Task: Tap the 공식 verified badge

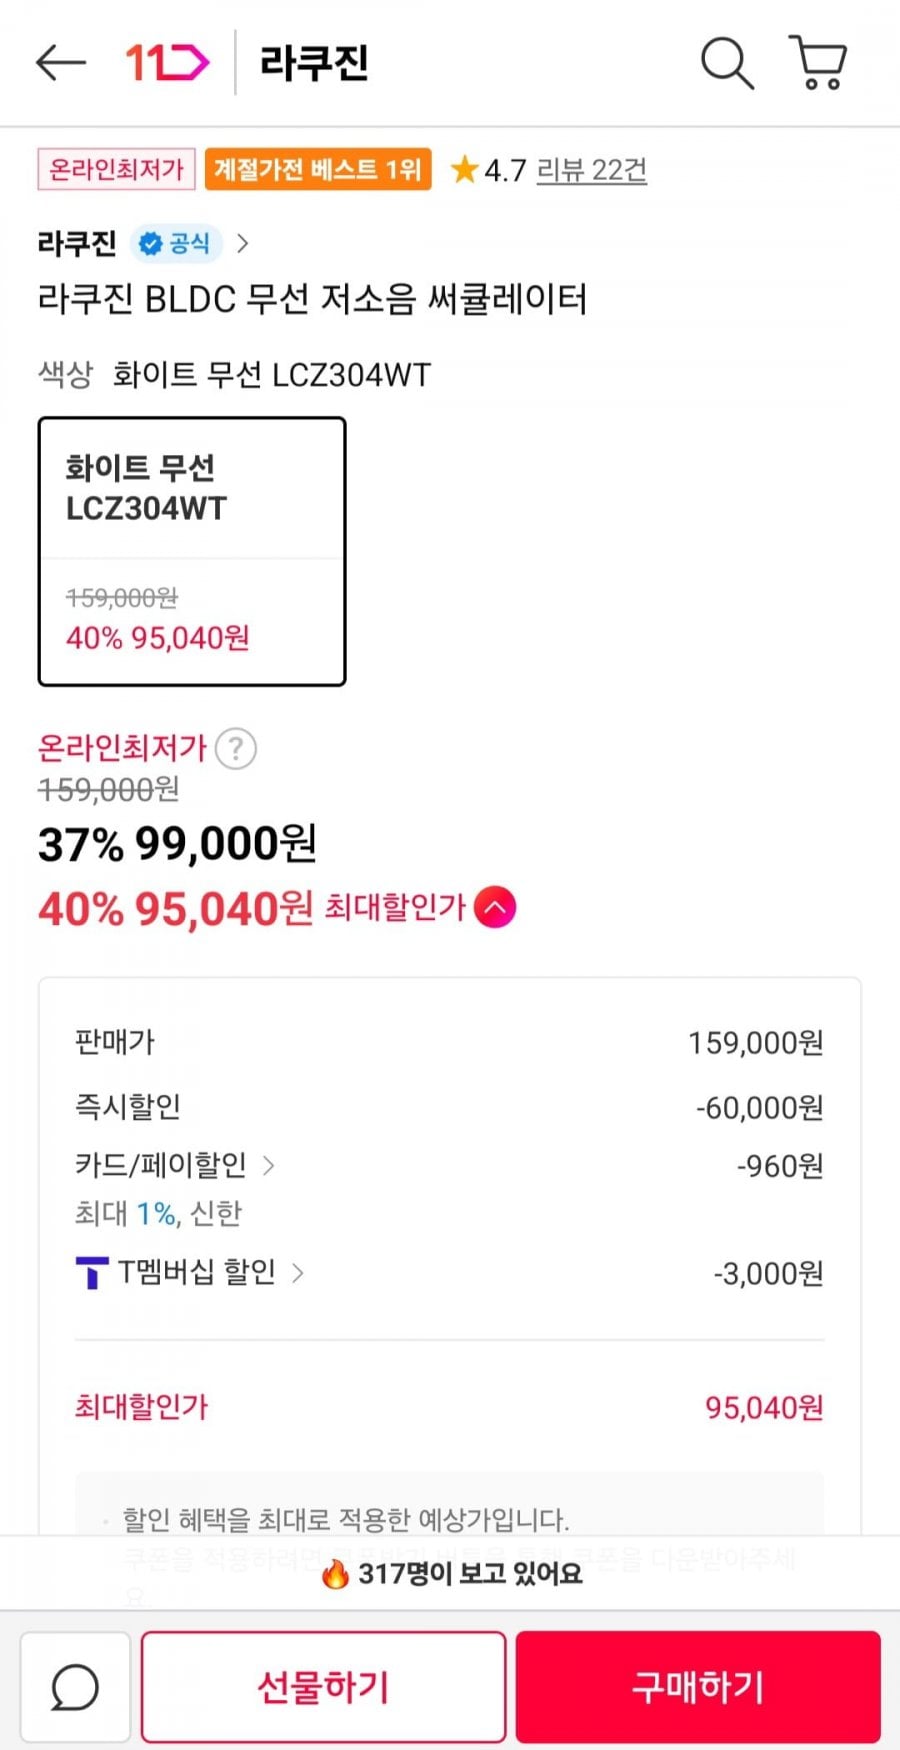Action: 176,243
